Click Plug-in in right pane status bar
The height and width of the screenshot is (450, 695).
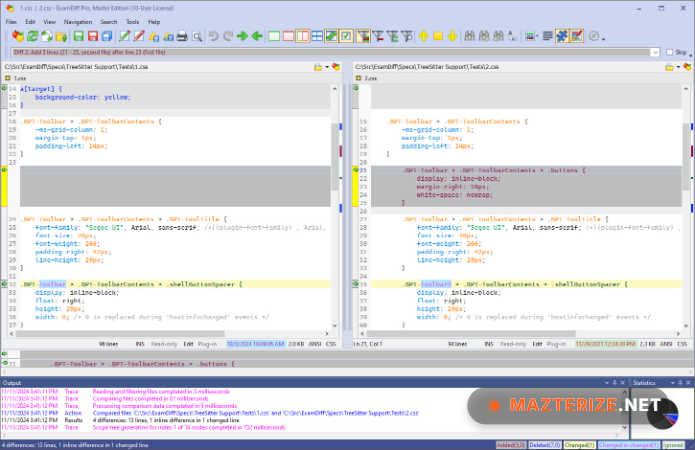coord(556,344)
